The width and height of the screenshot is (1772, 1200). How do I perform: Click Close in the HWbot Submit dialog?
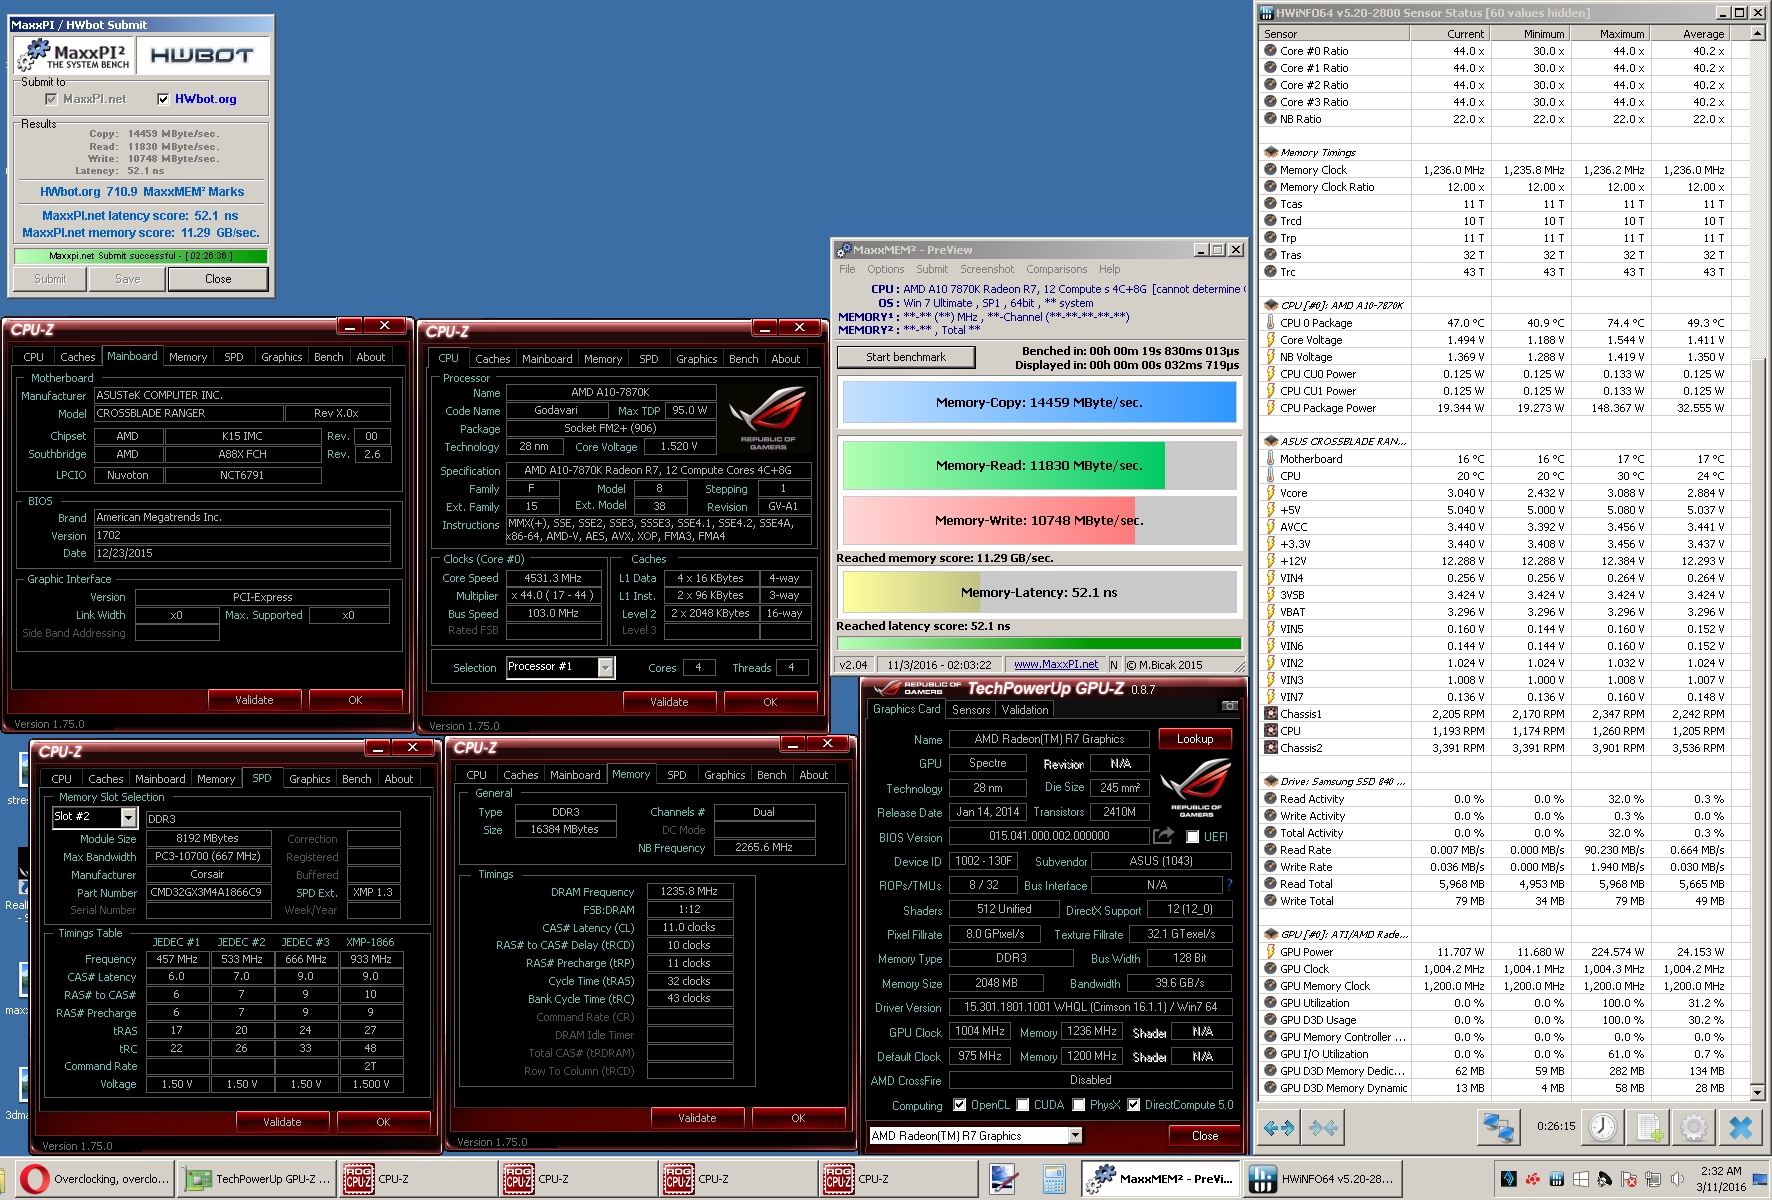click(218, 279)
